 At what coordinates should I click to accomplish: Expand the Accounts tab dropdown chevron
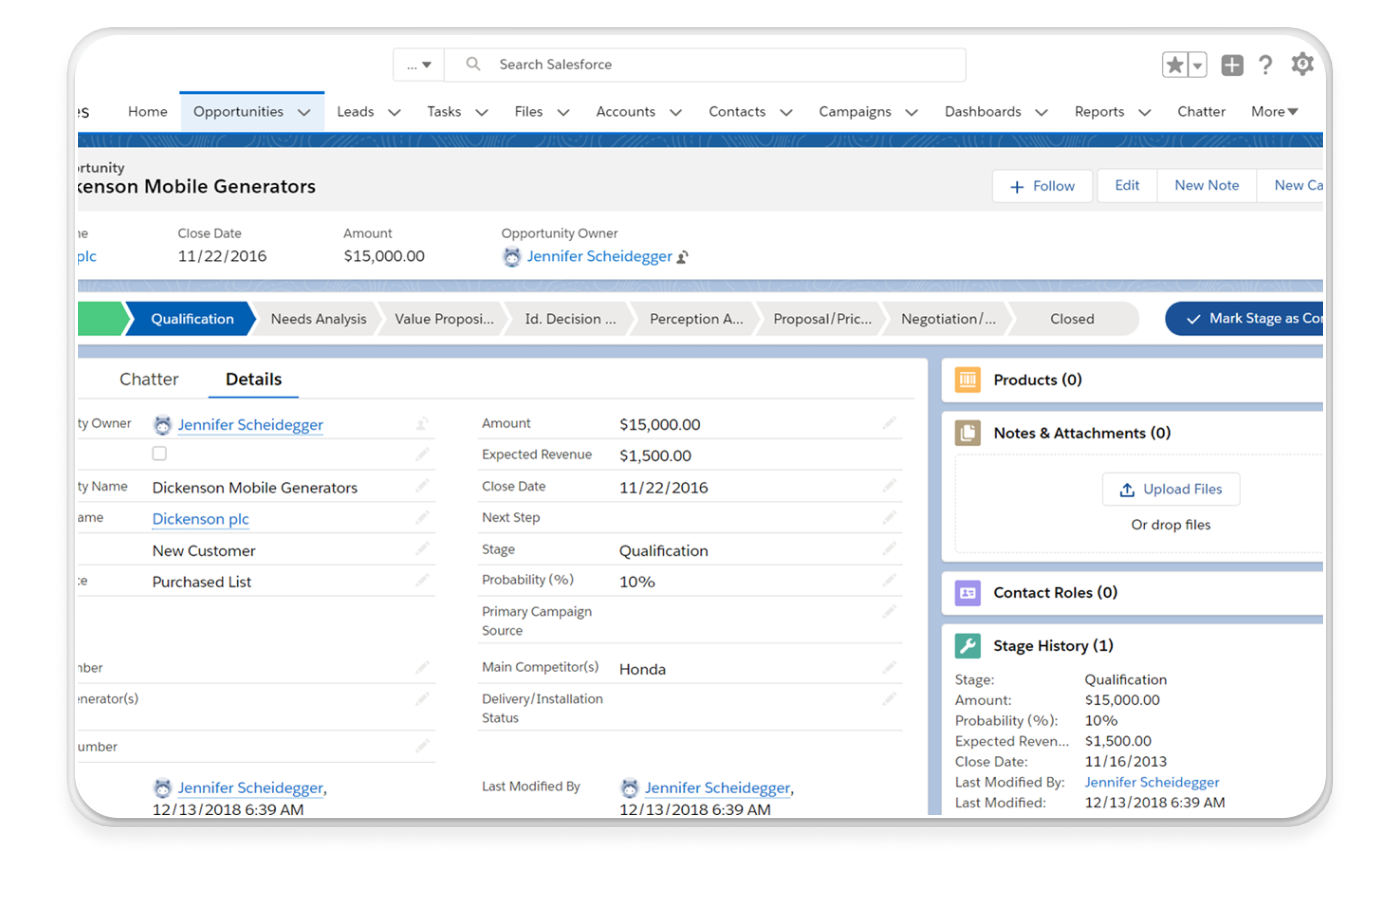[x=676, y=113]
